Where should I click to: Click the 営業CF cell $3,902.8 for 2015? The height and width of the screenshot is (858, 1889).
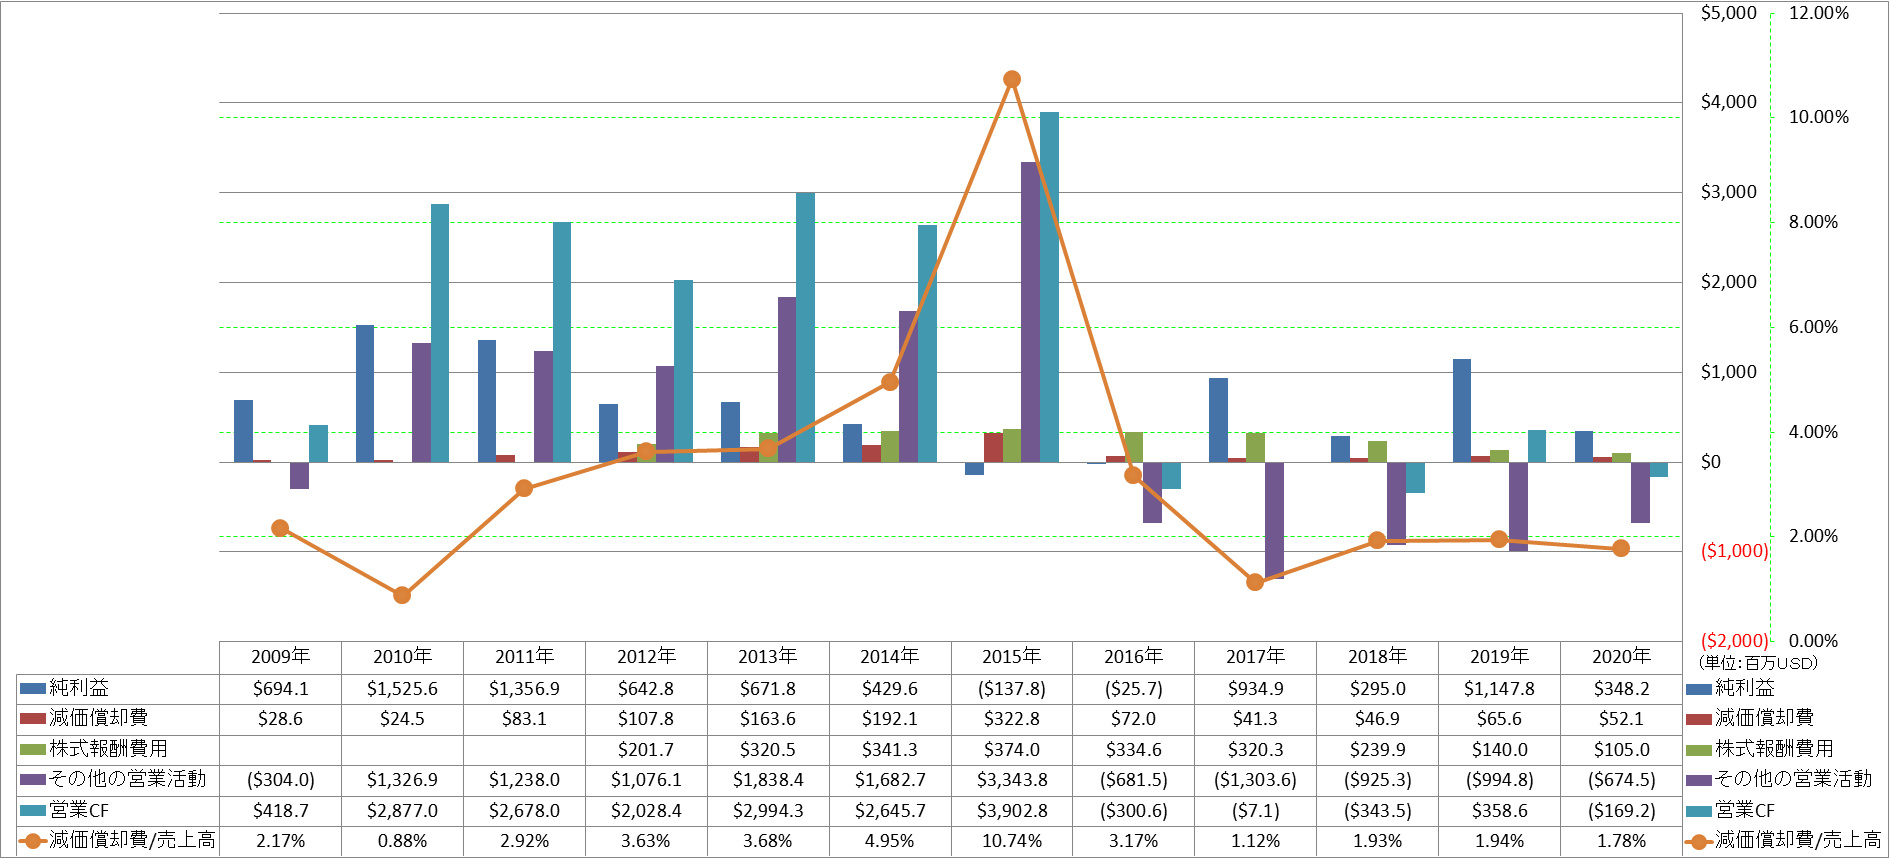pyautogui.click(x=1012, y=811)
